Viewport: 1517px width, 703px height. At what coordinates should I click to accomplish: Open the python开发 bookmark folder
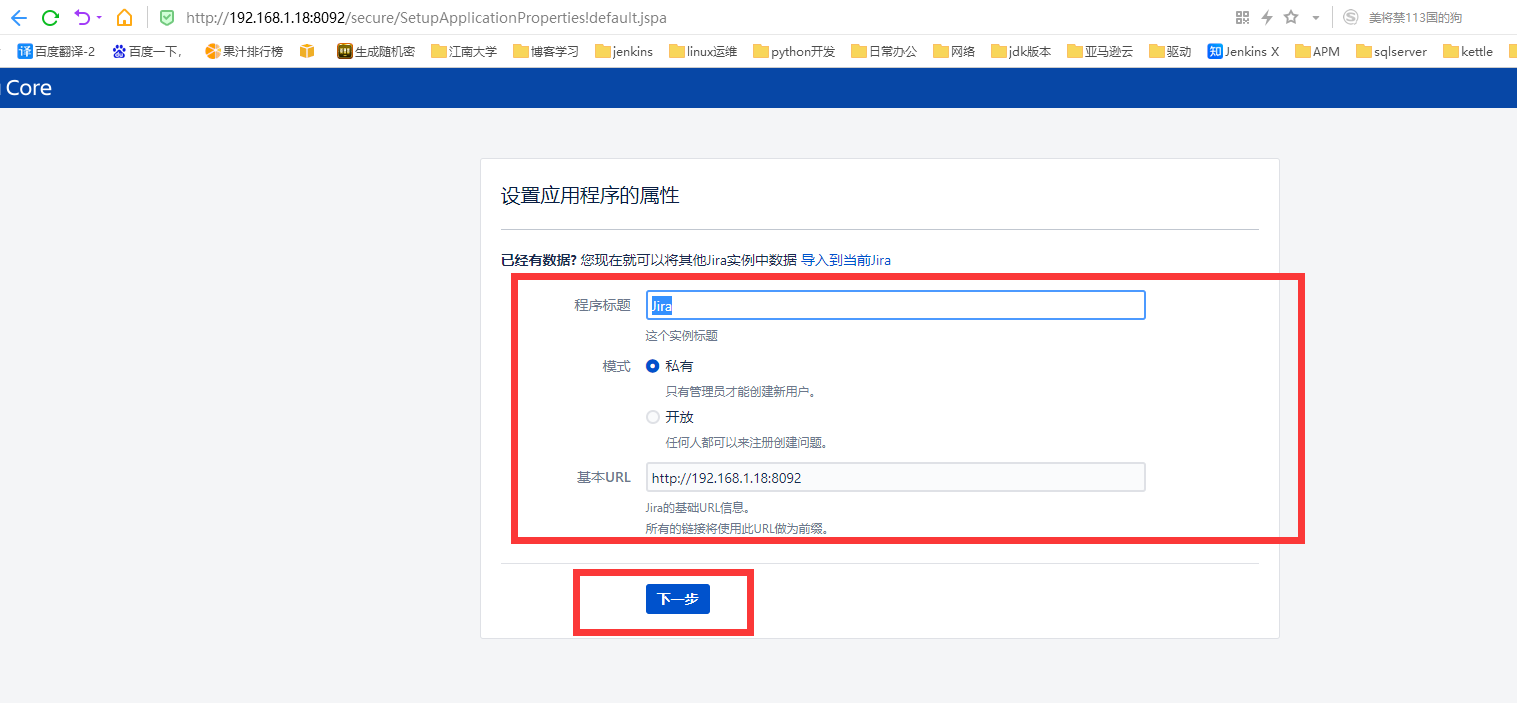[794, 51]
